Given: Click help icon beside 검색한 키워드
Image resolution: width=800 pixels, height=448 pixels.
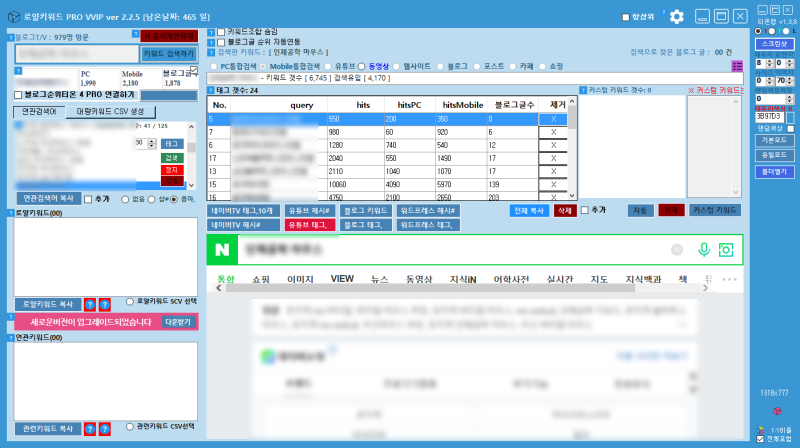Looking at the screenshot, I should click(x=211, y=52).
